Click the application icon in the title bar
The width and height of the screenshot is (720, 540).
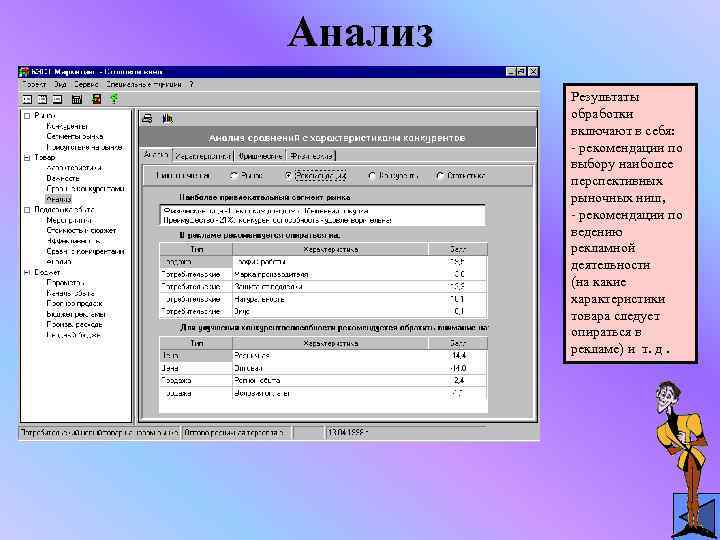point(24,72)
